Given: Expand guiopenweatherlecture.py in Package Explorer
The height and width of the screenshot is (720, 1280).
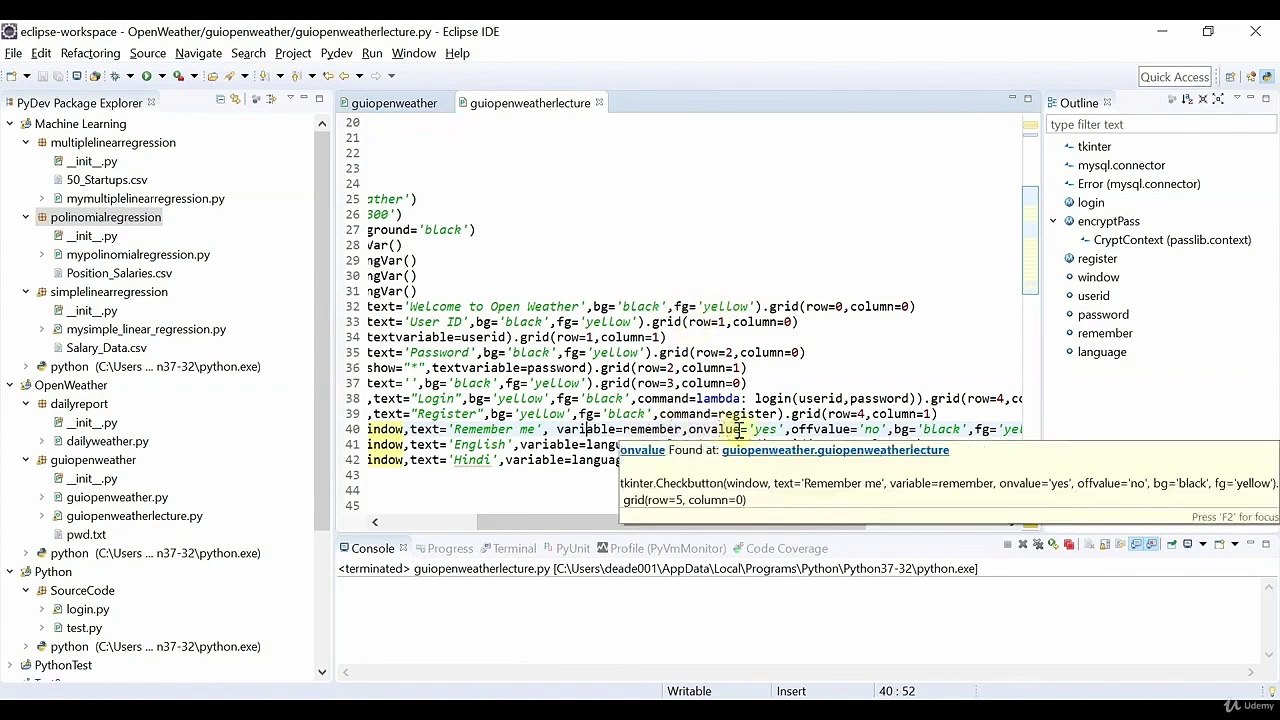Looking at the screenshot, I should pos(42,516).
